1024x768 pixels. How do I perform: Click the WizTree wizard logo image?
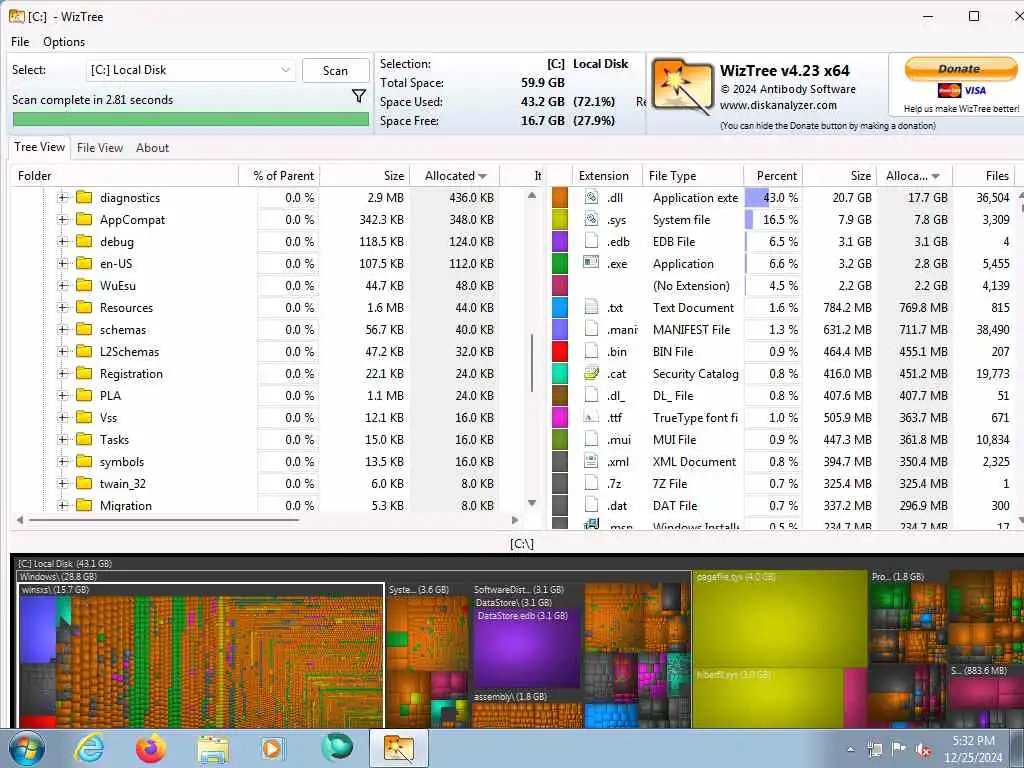click(682, 87)
